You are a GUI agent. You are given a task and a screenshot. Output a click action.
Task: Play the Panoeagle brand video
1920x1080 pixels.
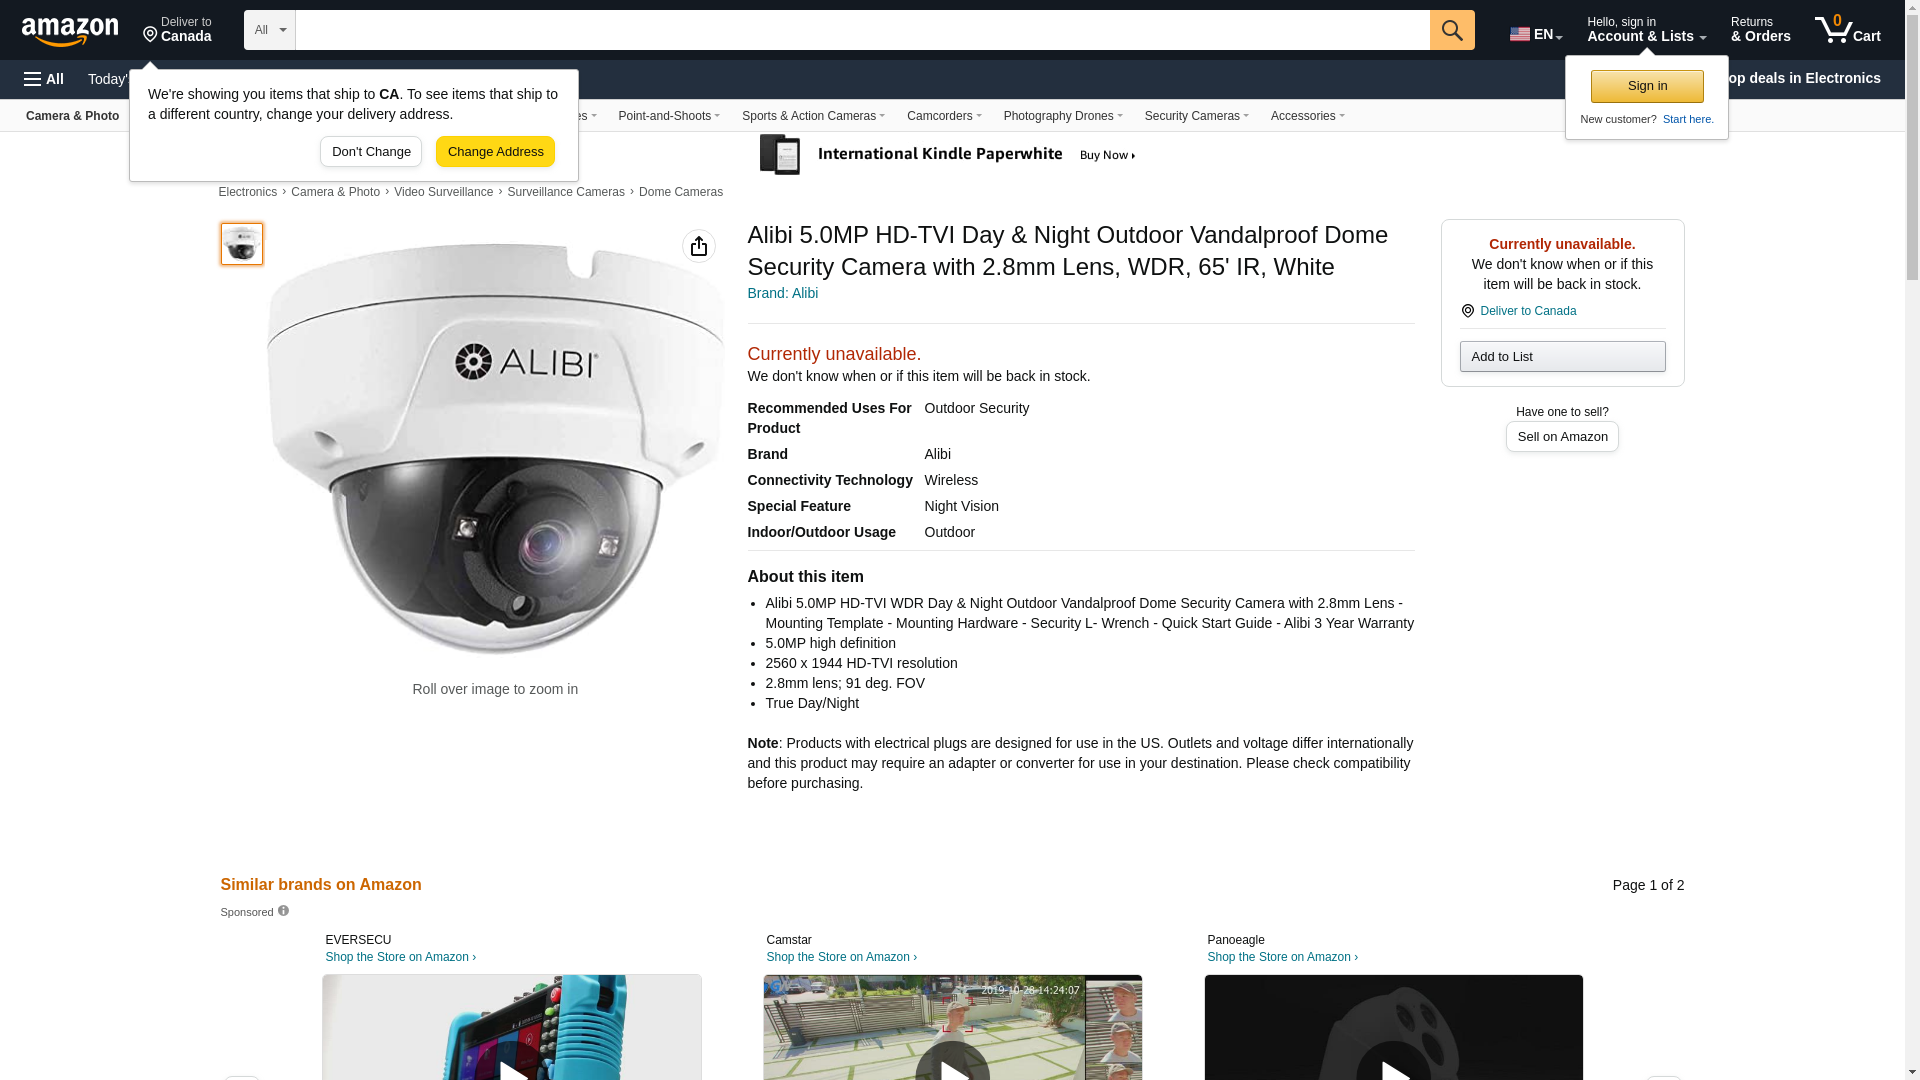point(1393,1065)
